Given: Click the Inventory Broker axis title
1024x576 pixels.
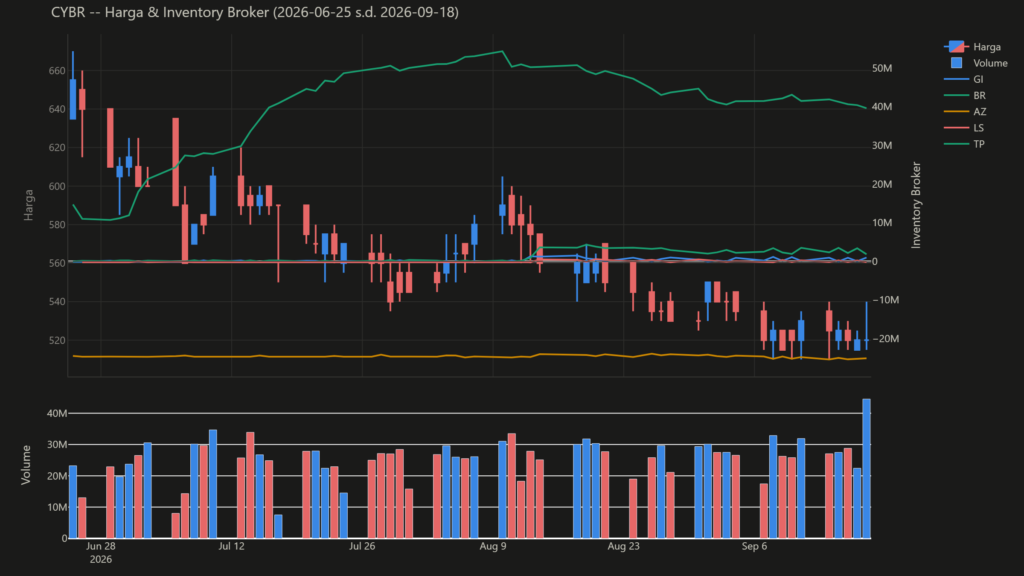Looking at the screenshot, I should pos(916,205).
